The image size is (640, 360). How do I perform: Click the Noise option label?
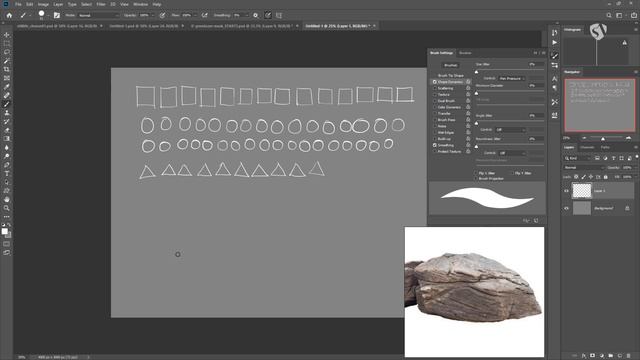pos(442,126)
